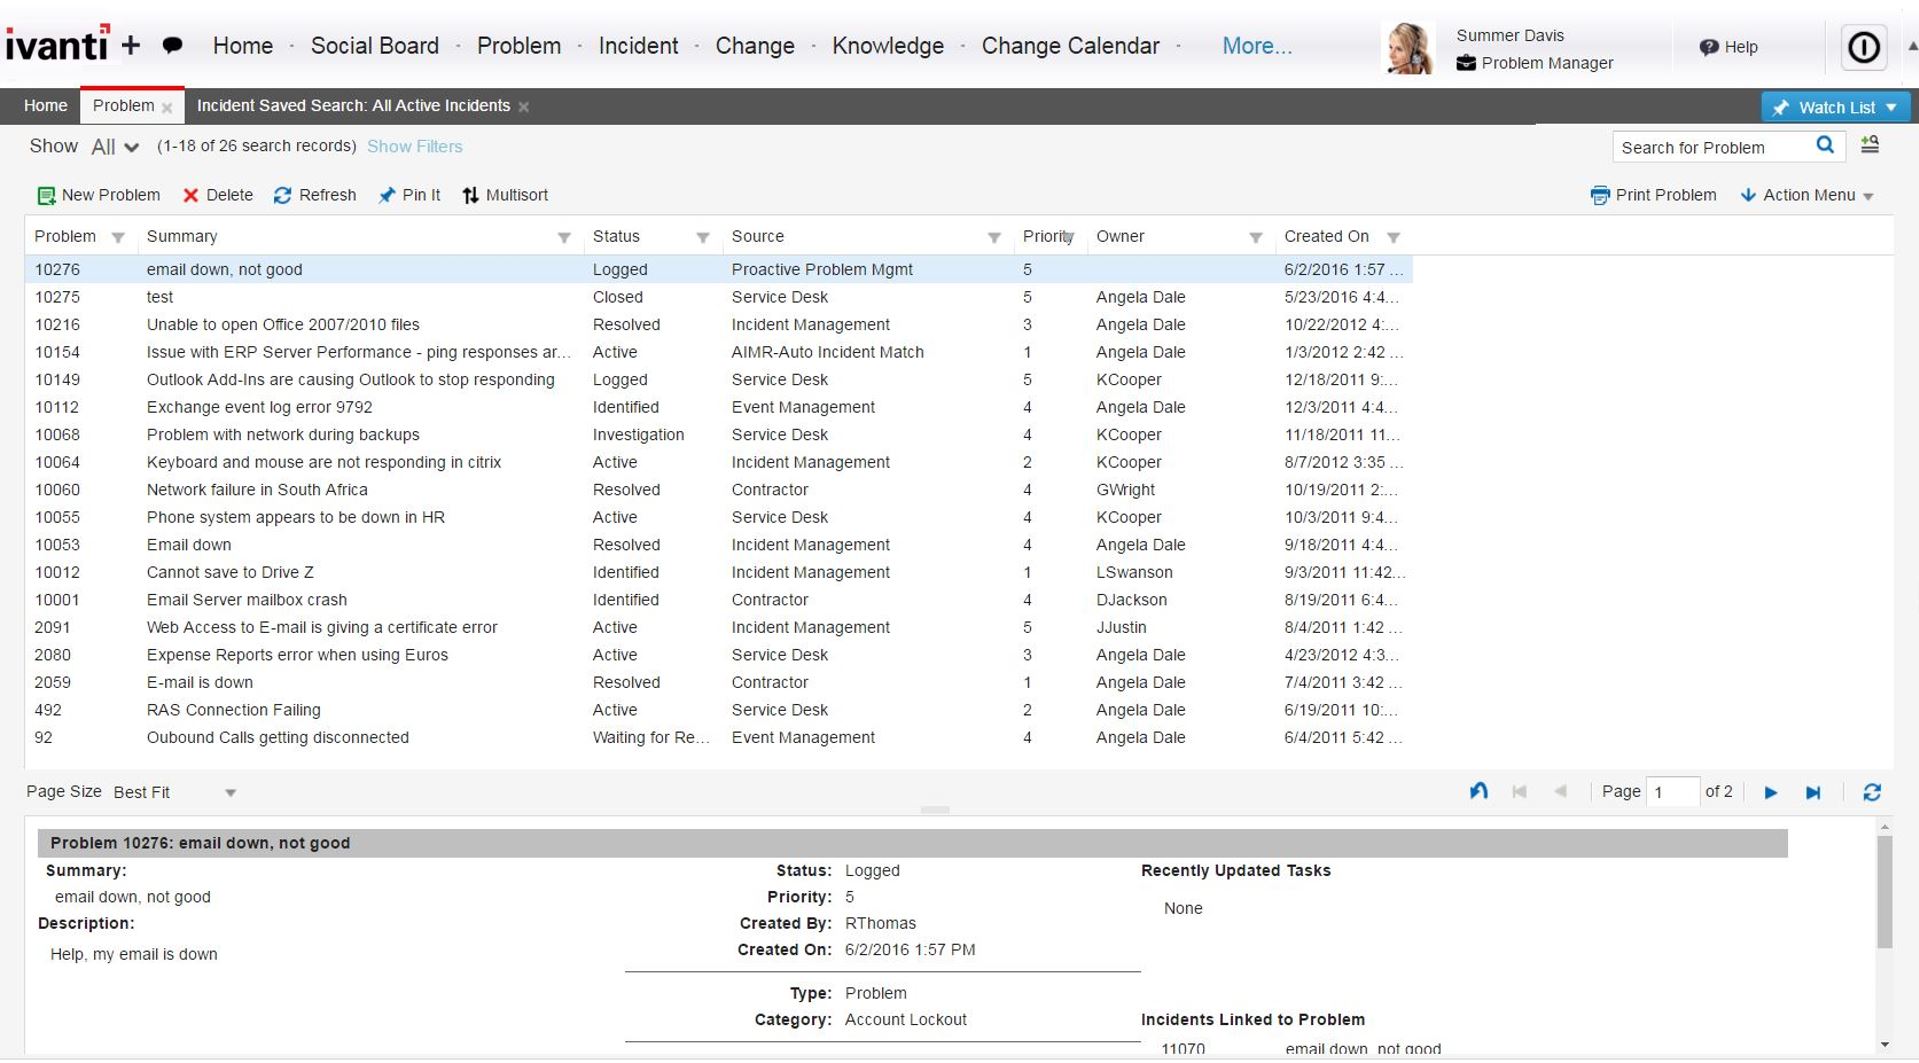Select 'Unable to open Office 2007/2010 files' row
The height and width of the screenshot is (1063, 1919).
[718, 325]
